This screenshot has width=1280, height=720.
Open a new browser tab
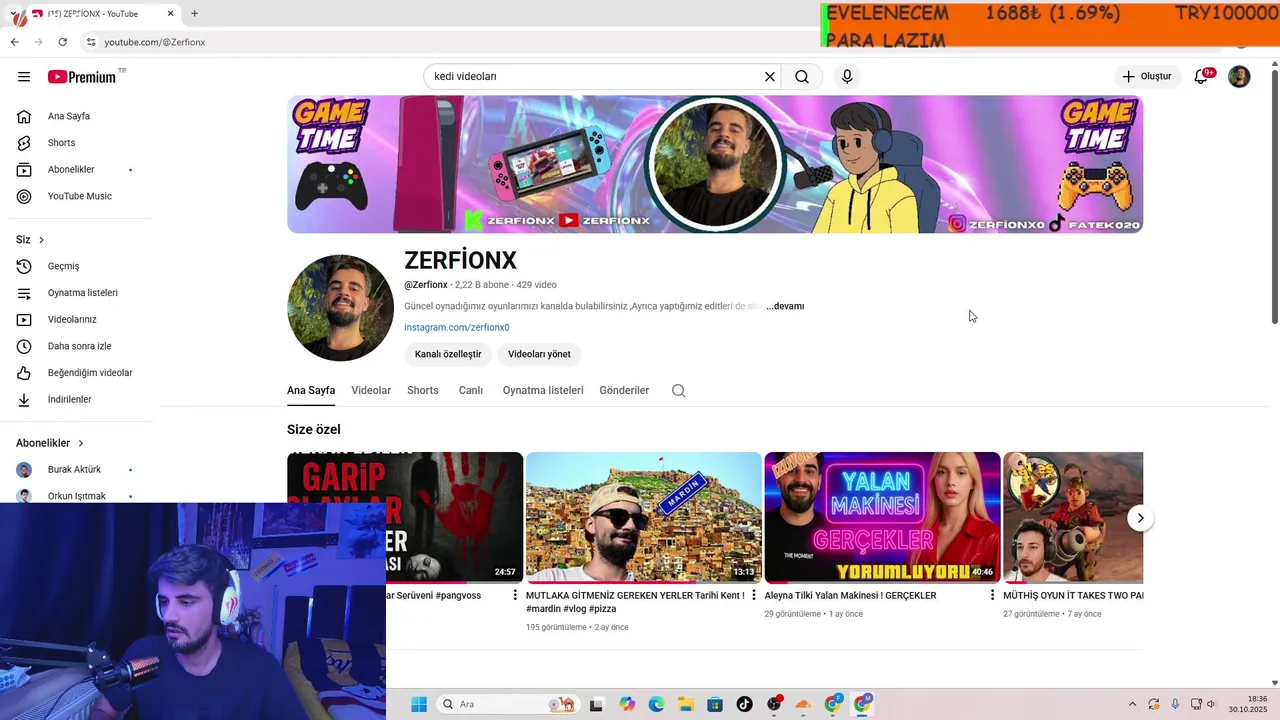pyautogui.click(x=194, y=14)
